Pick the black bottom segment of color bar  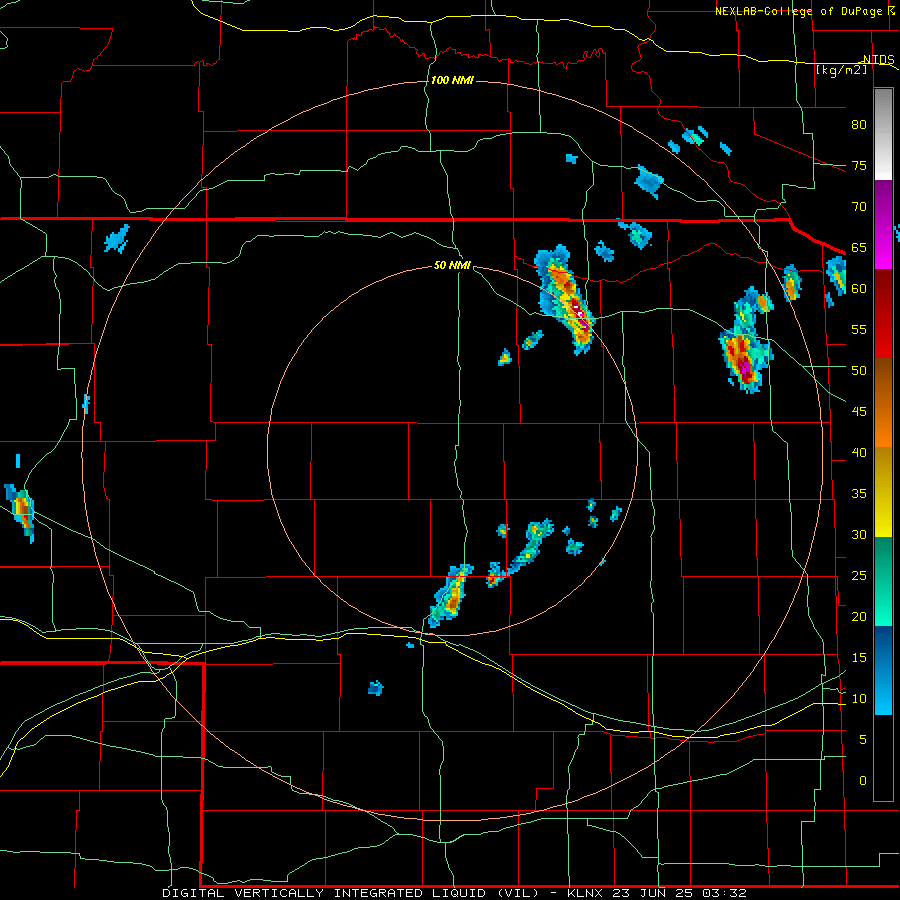883,758
